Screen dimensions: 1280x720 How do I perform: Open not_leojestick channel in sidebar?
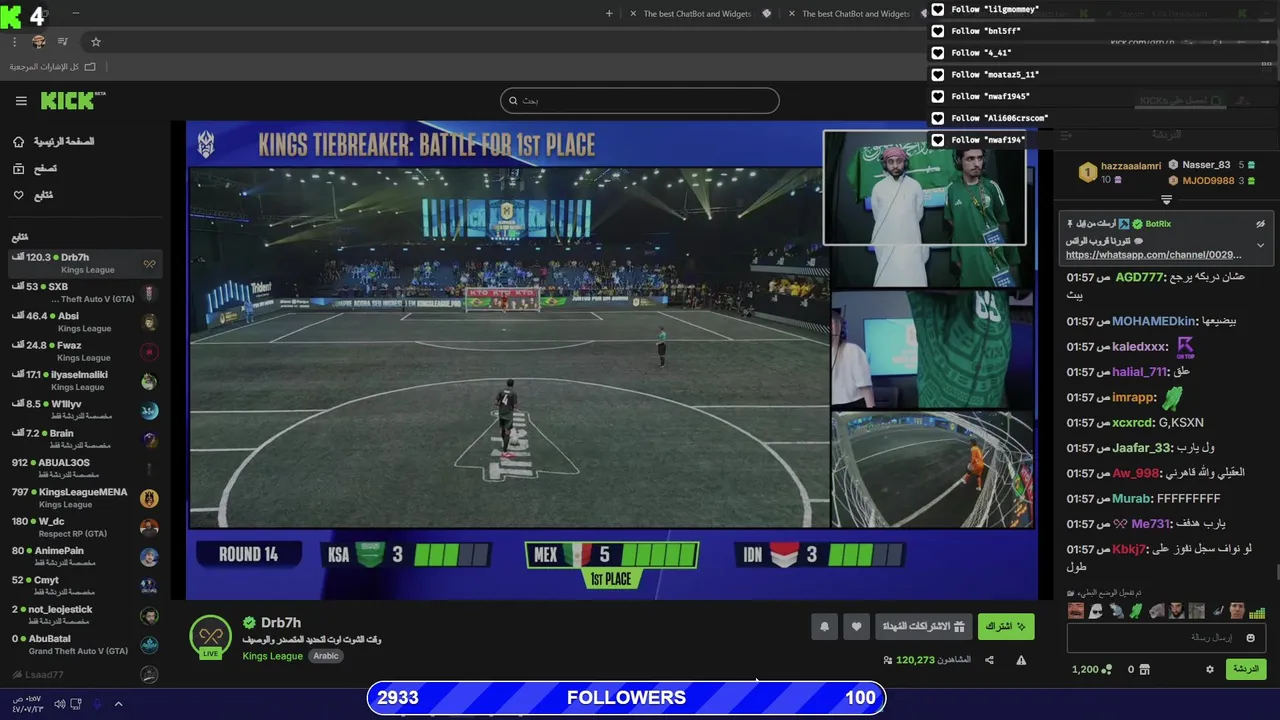click(84, 615)
